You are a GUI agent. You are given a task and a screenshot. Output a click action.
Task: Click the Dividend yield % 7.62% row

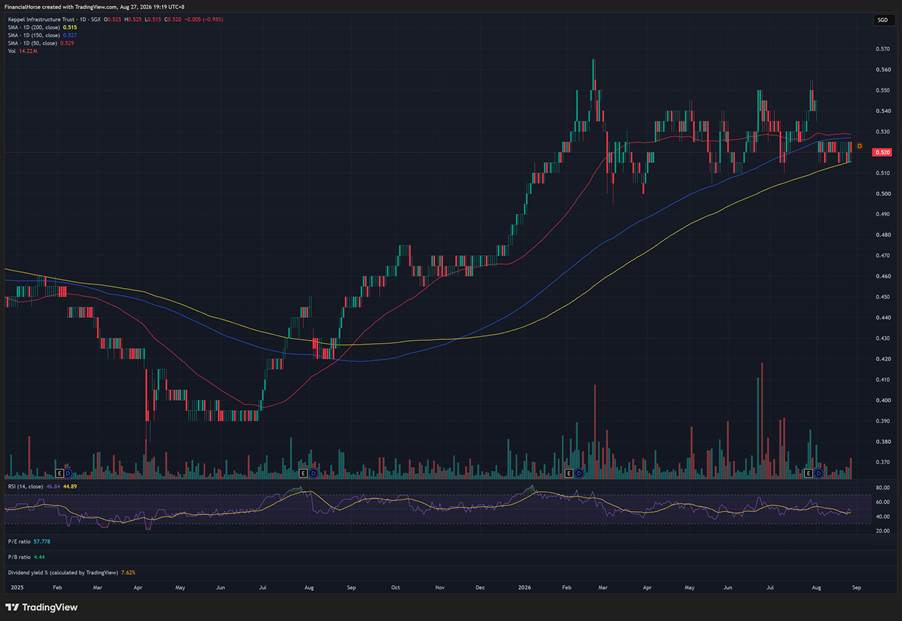[x=71, y=573]
